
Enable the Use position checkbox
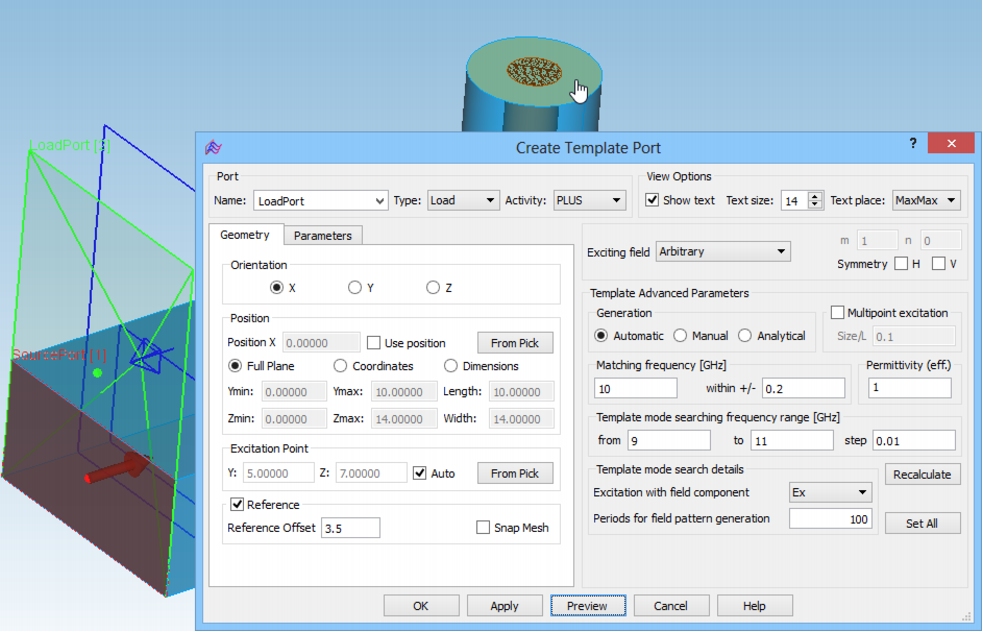[x=374, y=343]
